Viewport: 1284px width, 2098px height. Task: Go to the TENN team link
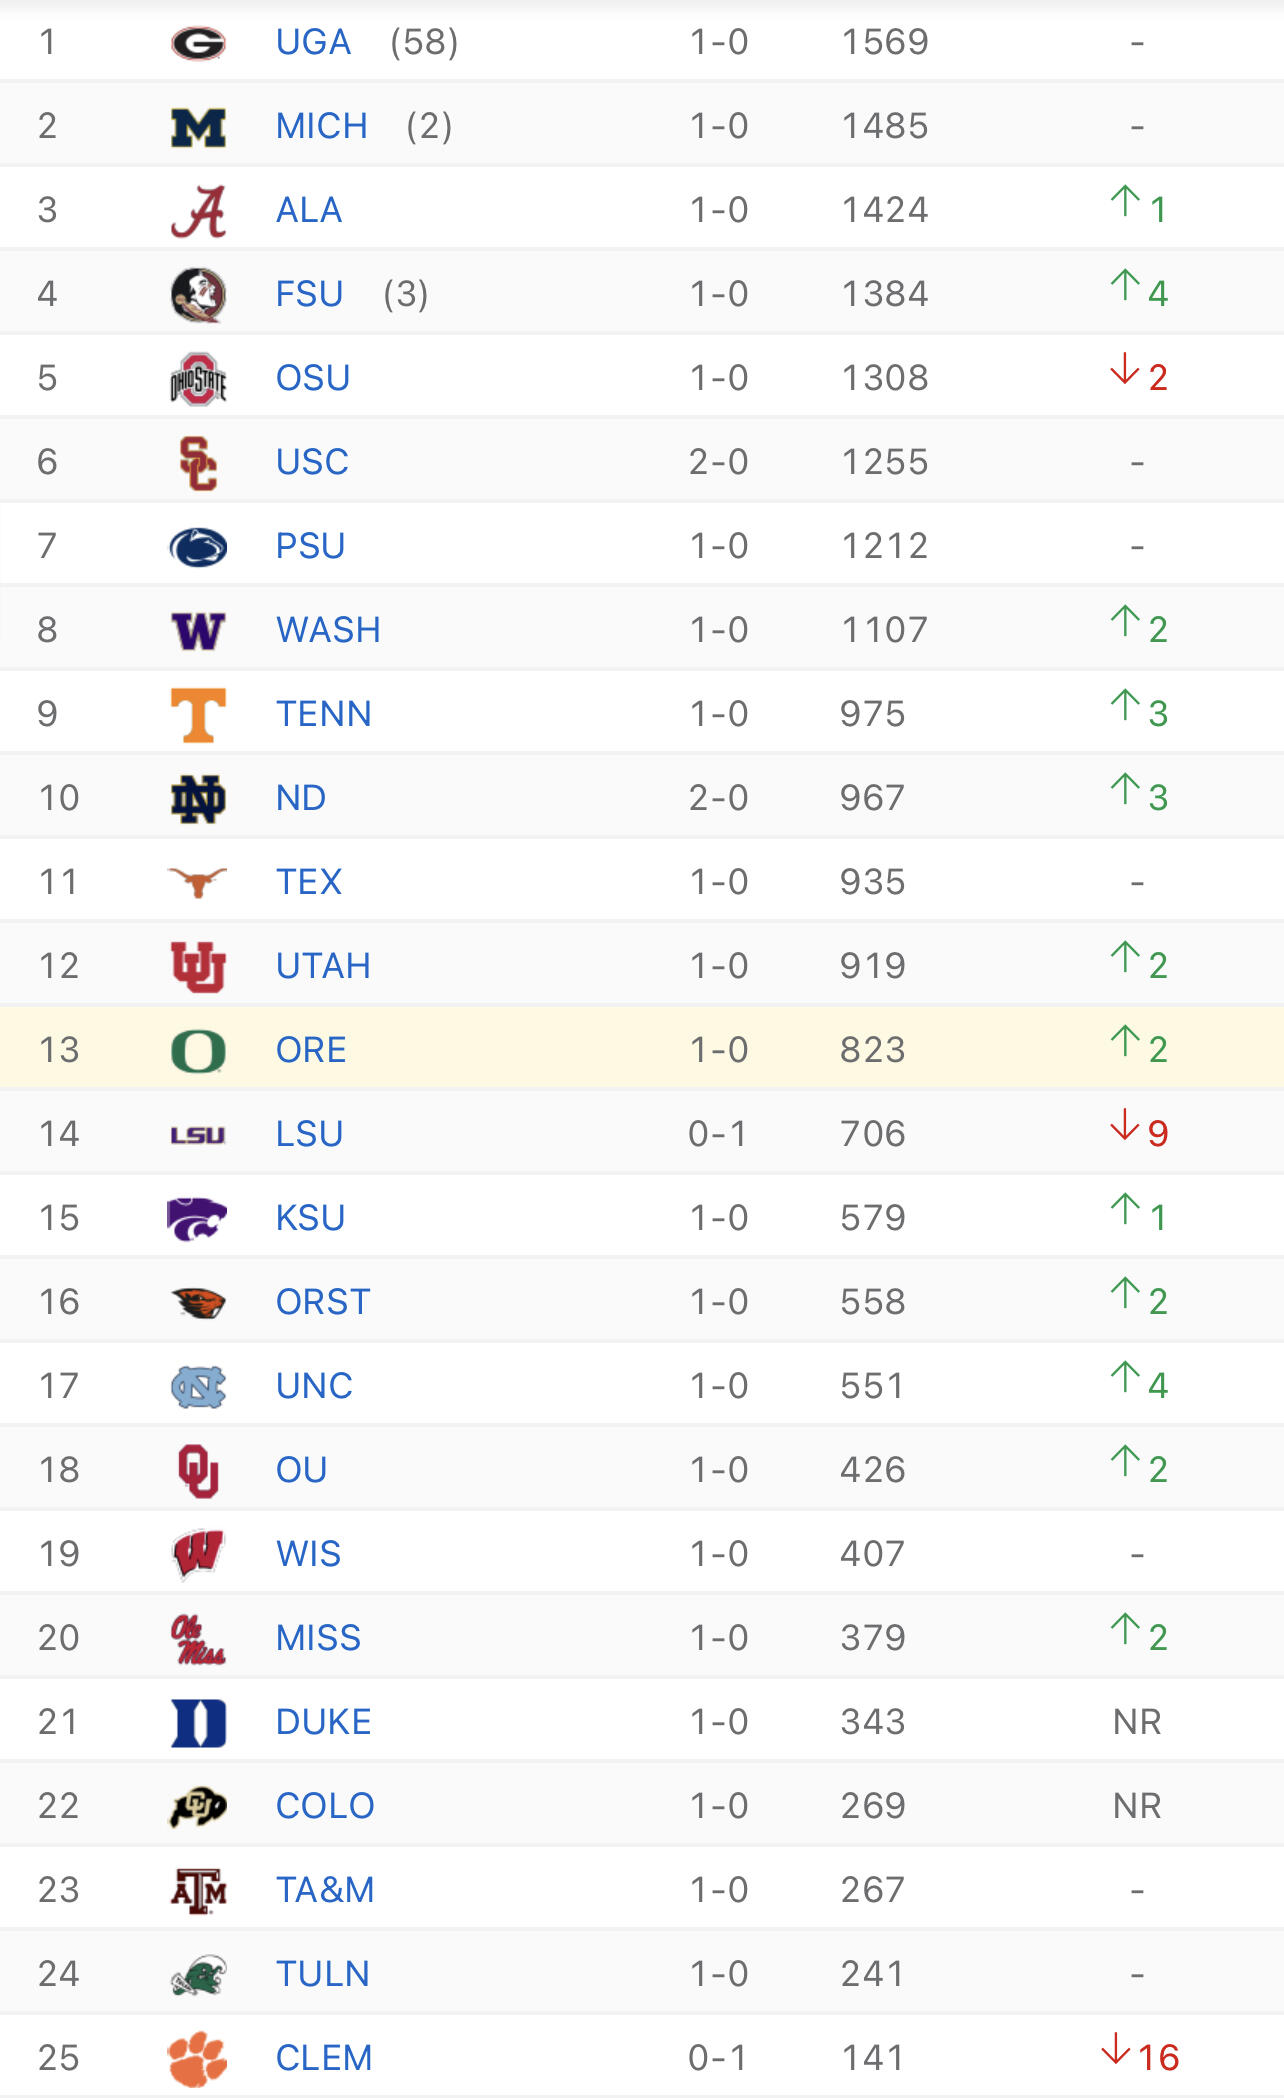323,714
